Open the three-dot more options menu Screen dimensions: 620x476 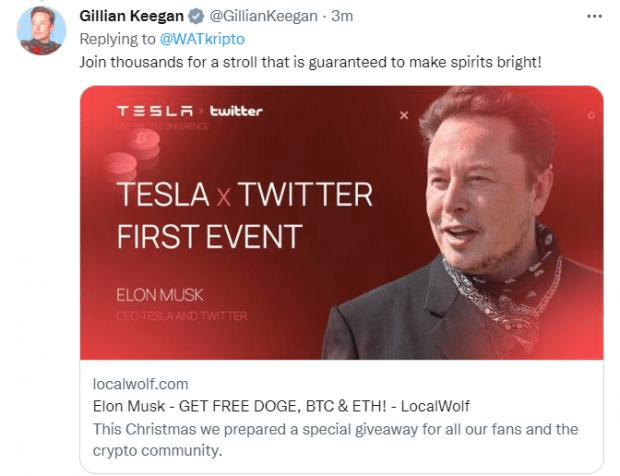(594, 17)
